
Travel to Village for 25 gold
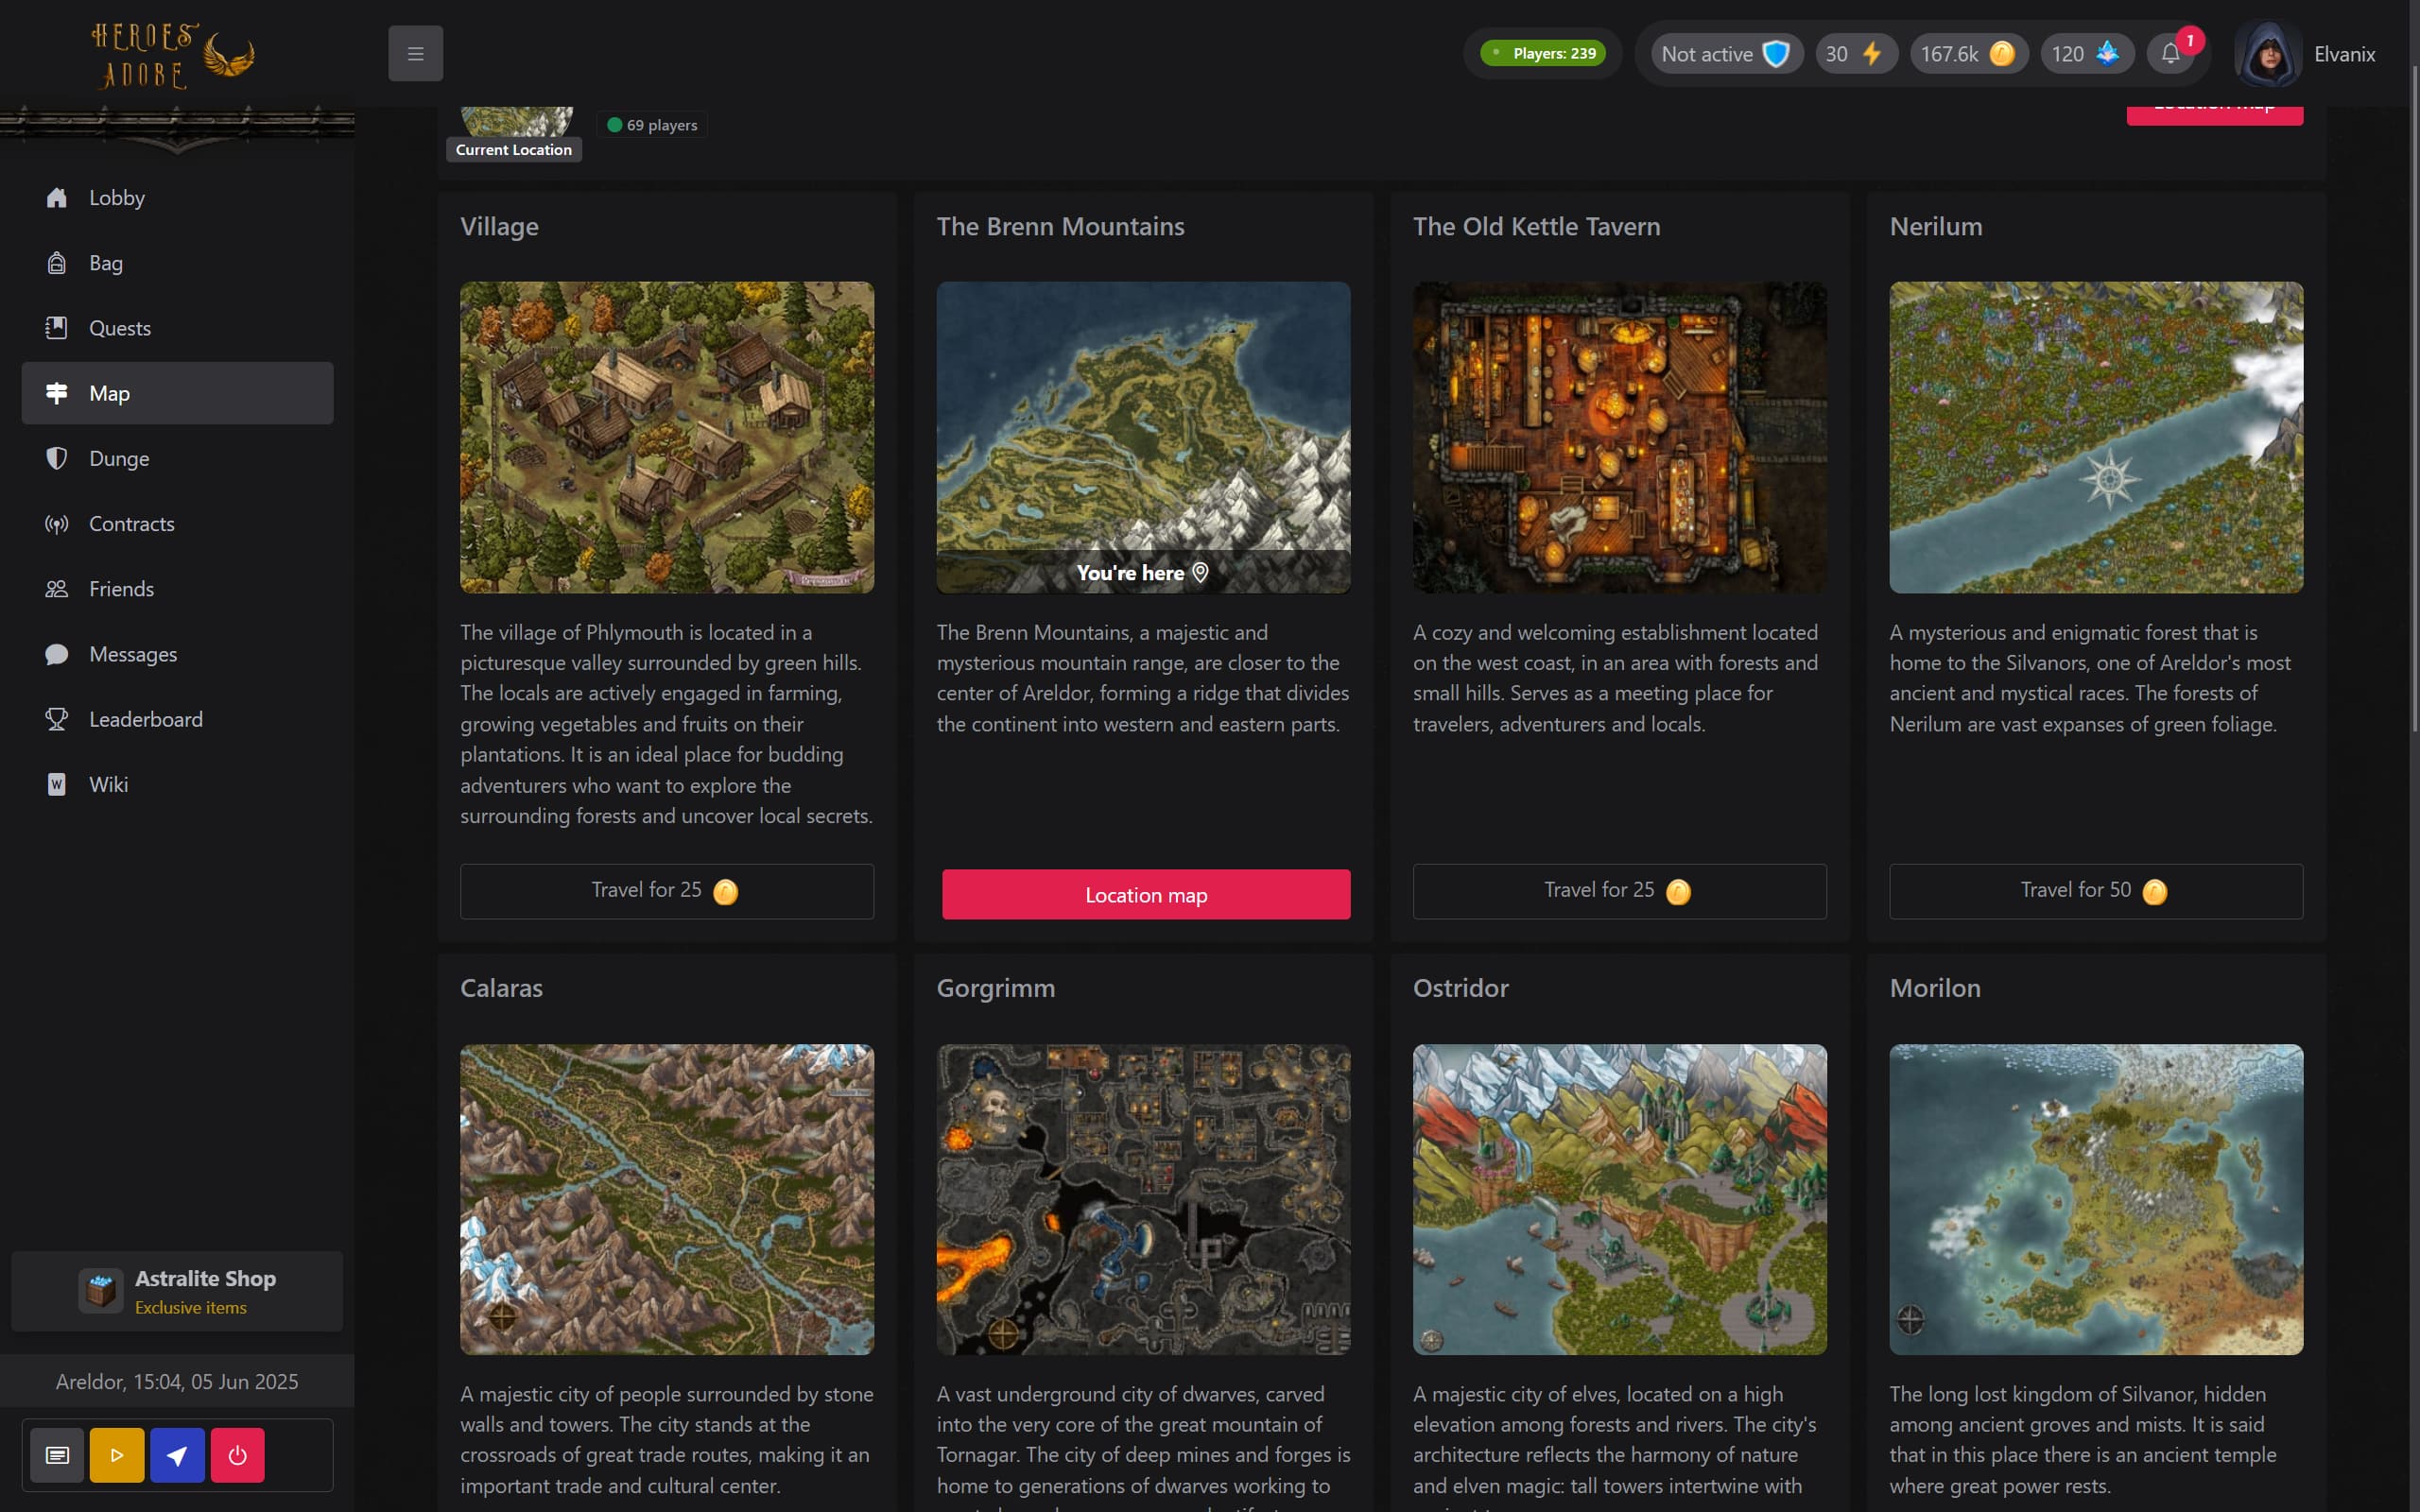[x=666, y=891]
